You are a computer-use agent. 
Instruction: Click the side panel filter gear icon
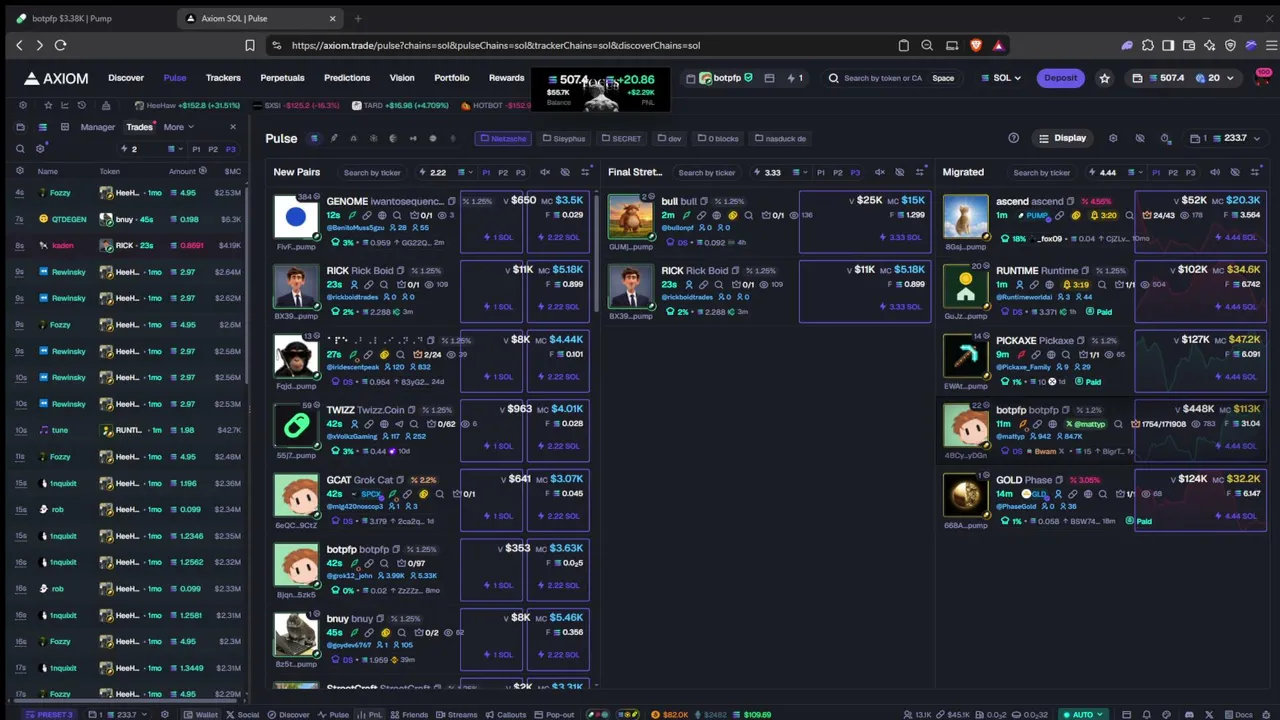(x=40, y=149)
